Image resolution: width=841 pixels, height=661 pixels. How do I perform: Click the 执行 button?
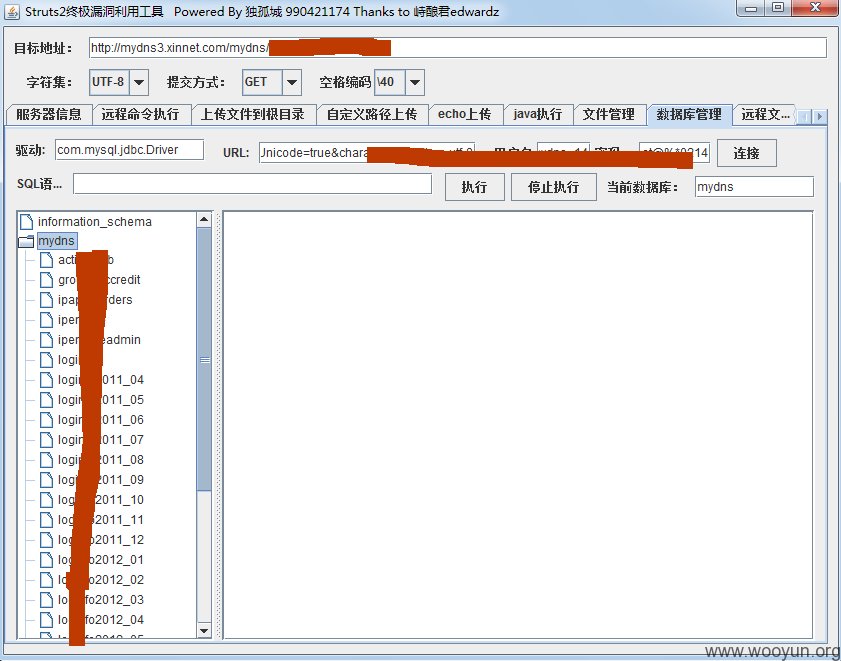tap(474, 187)
